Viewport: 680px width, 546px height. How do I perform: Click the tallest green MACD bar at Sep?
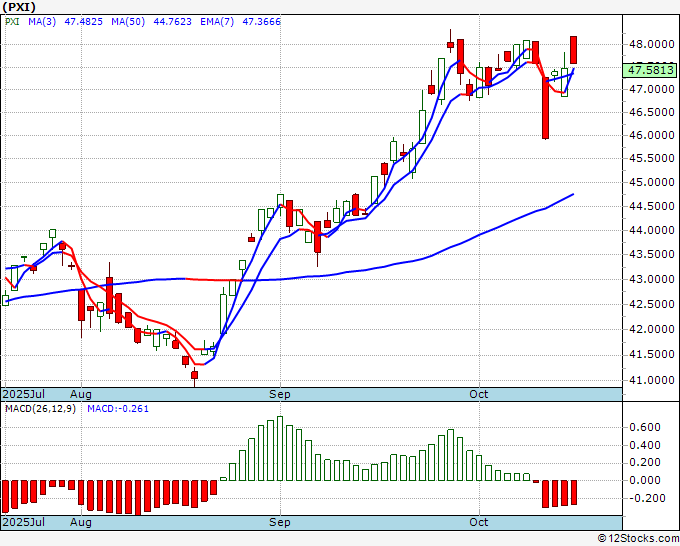tap(280, 448)
